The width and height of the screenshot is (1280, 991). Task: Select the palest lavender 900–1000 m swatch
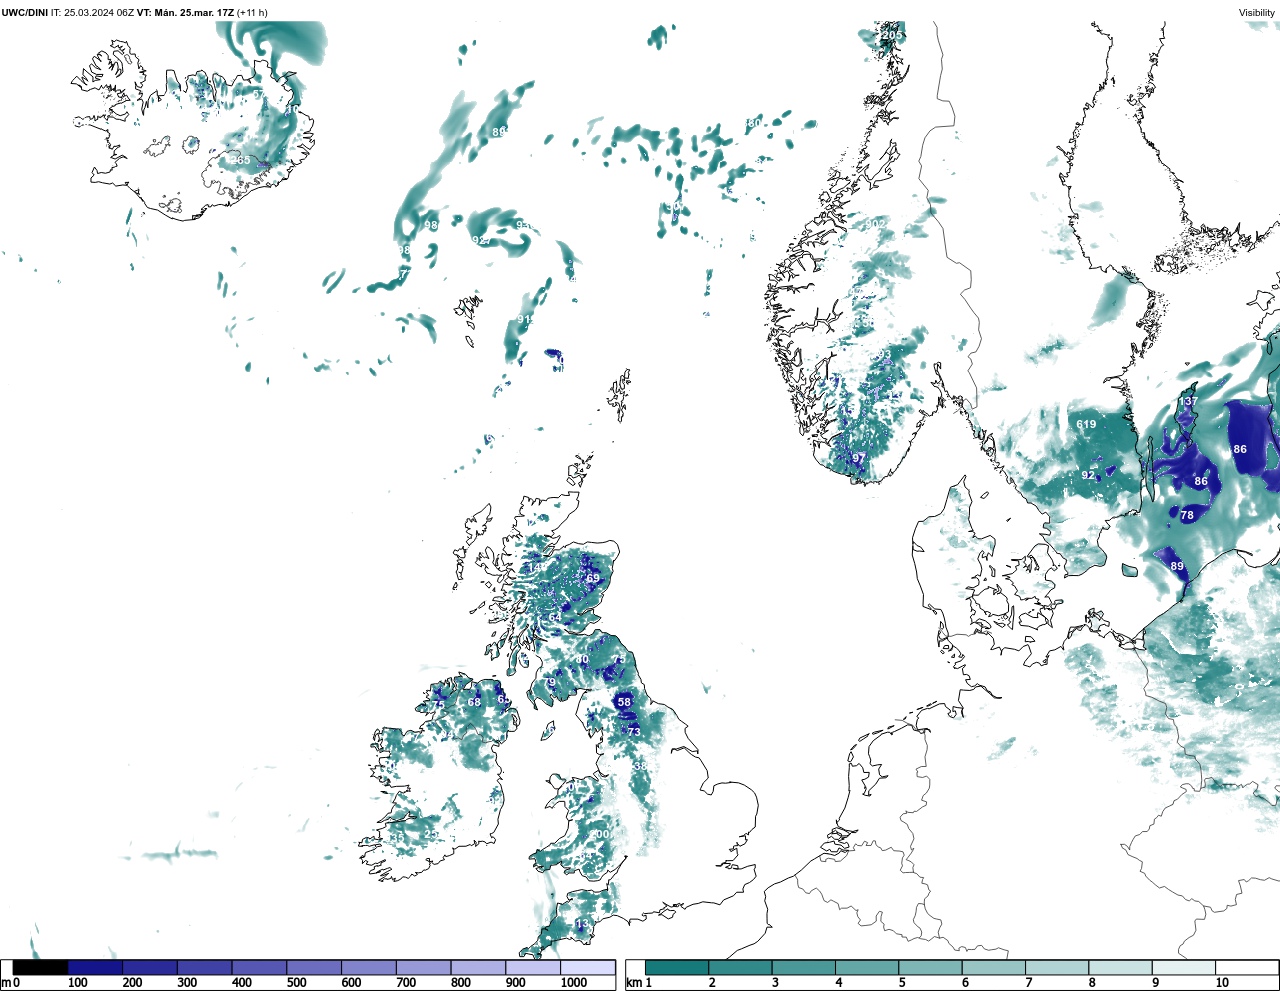pos(533,968)
